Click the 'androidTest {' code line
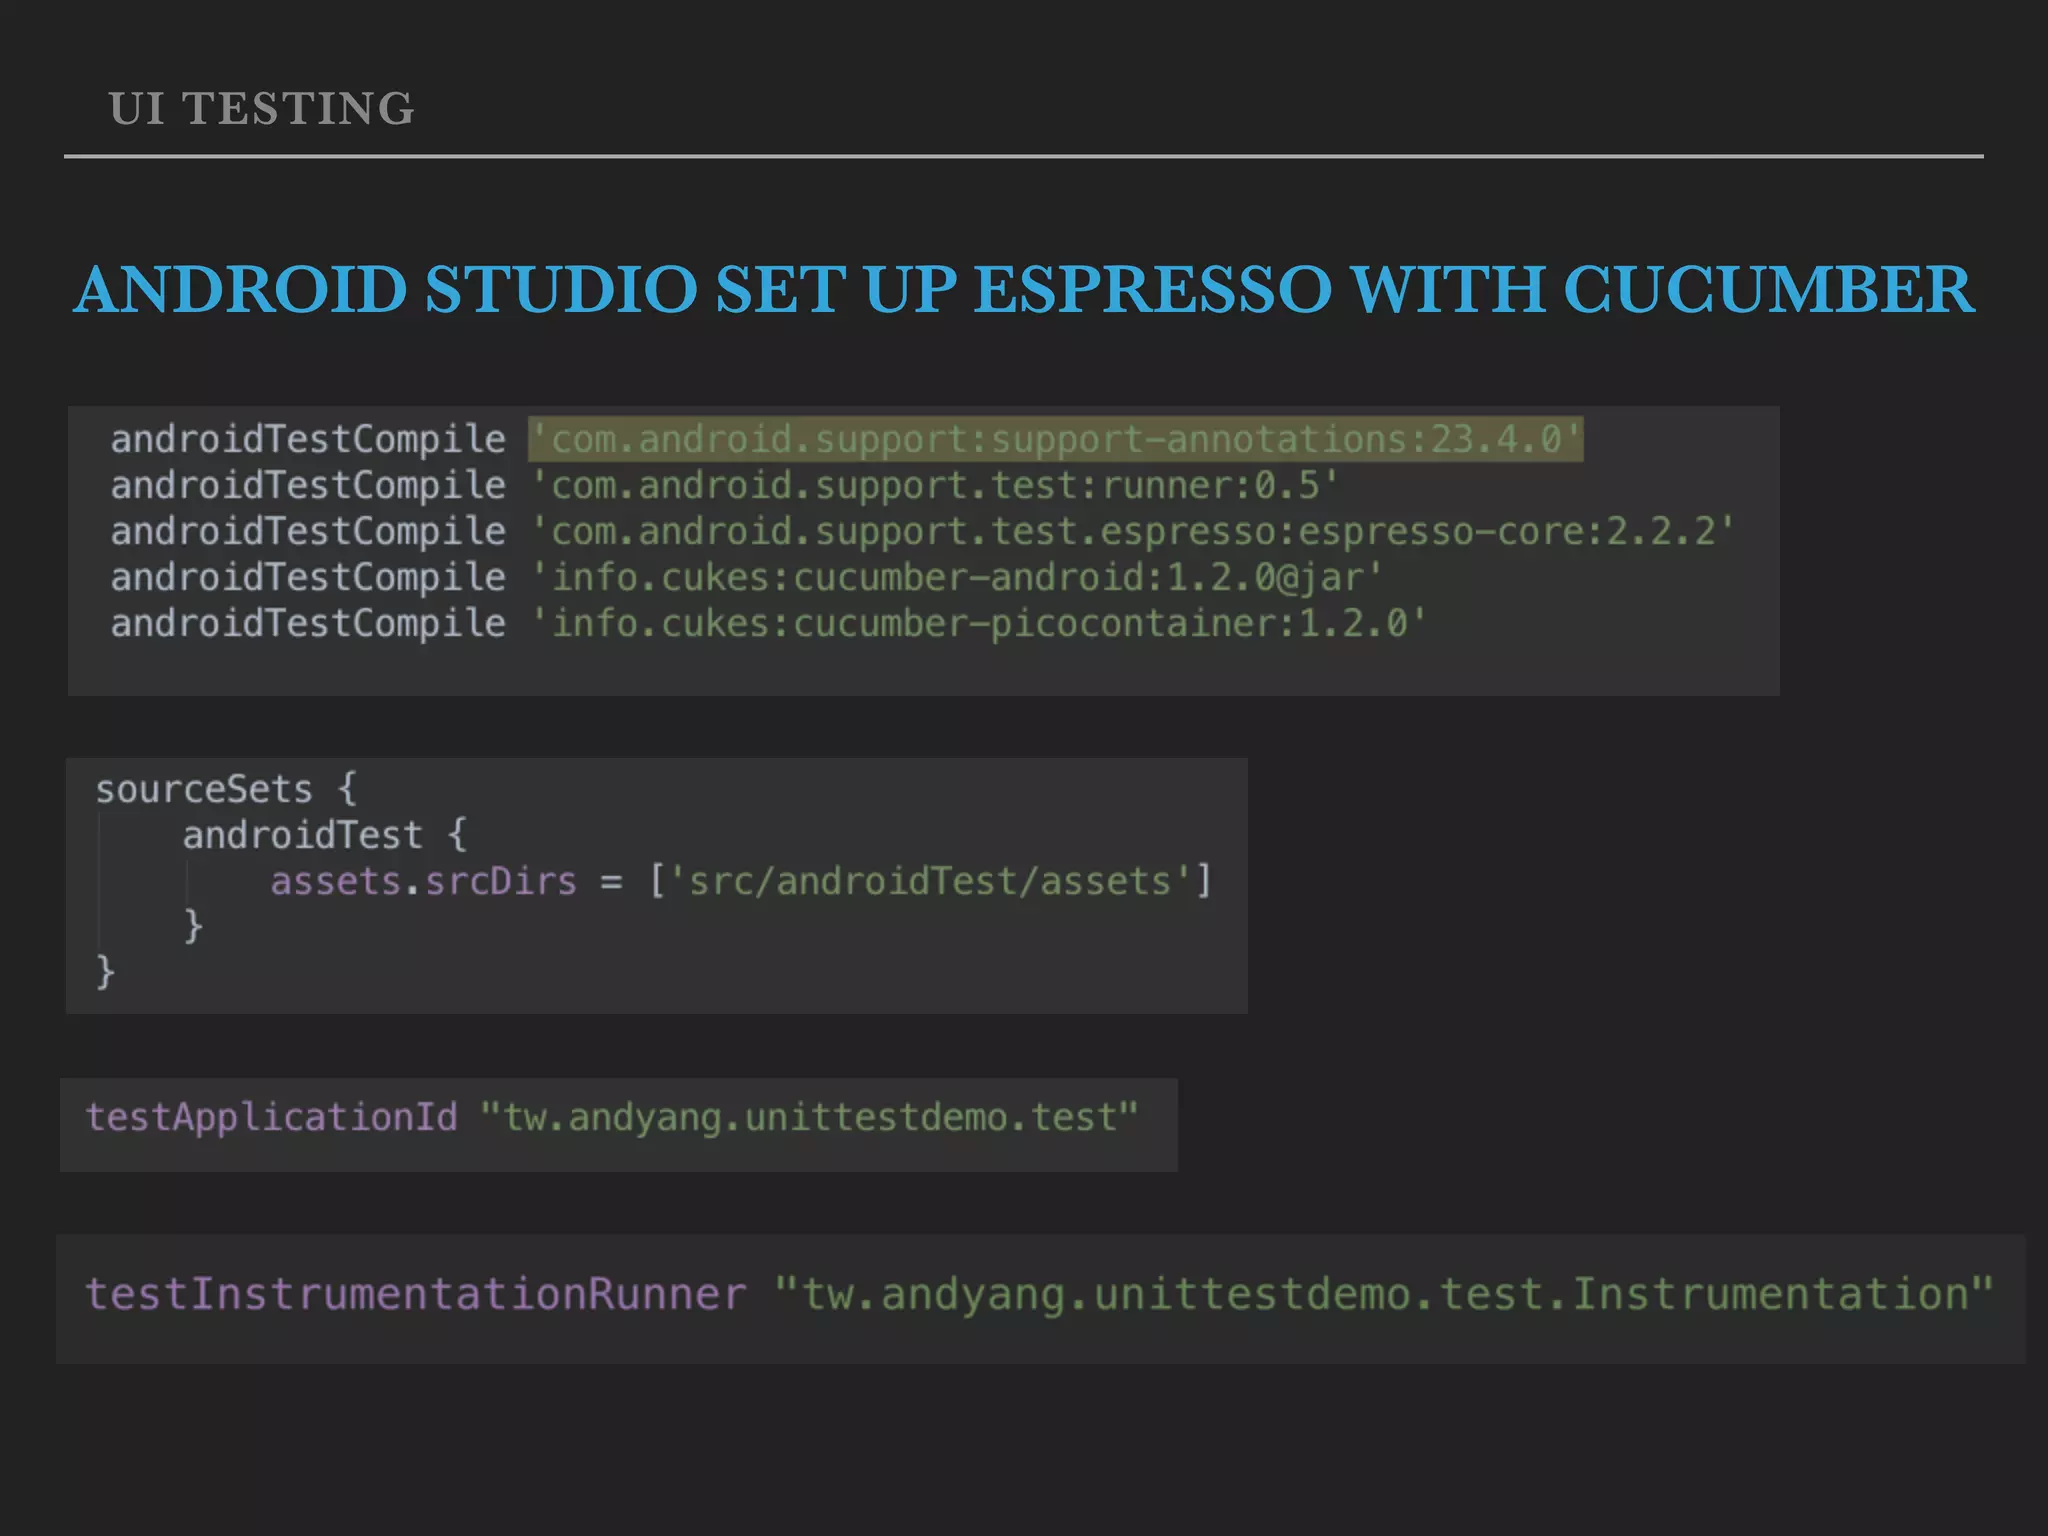The height and width of the screenshot is (1536, 2048). coord(324,835)
